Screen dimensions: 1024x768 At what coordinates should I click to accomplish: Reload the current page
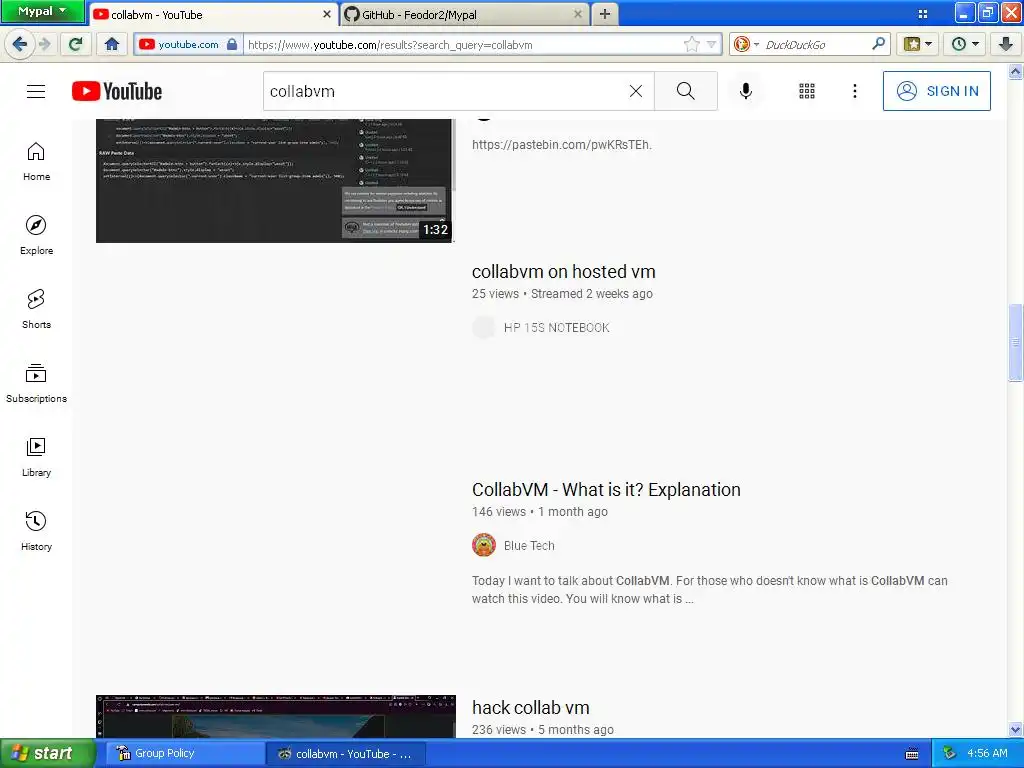(x=76, y=44)
